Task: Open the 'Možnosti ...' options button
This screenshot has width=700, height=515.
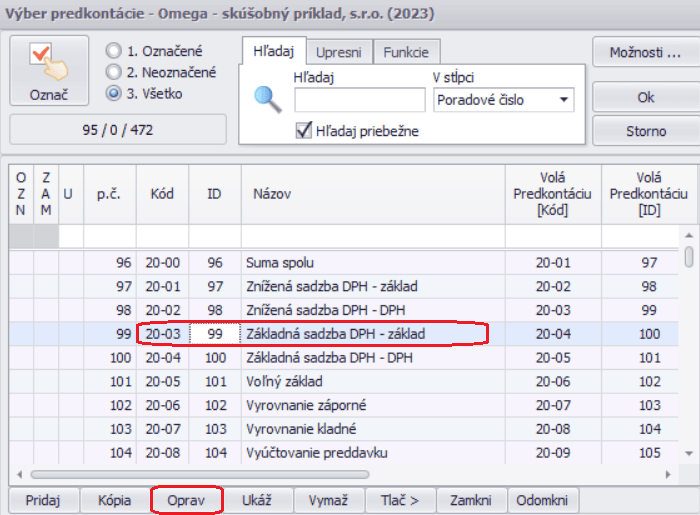Action: click(644, 52)
